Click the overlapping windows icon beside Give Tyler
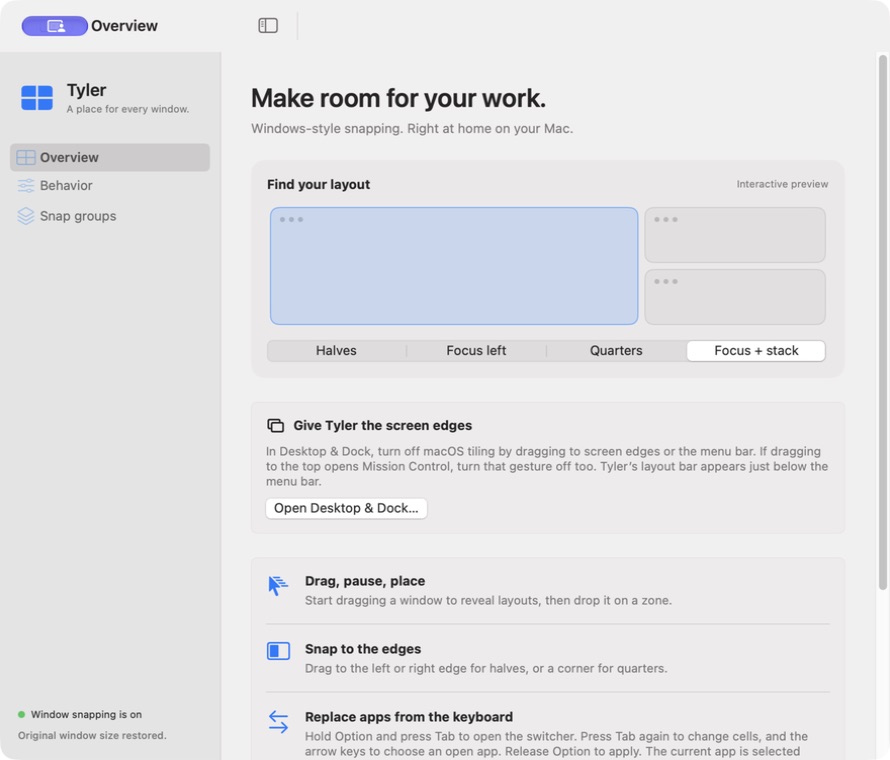 click(276, 426)
